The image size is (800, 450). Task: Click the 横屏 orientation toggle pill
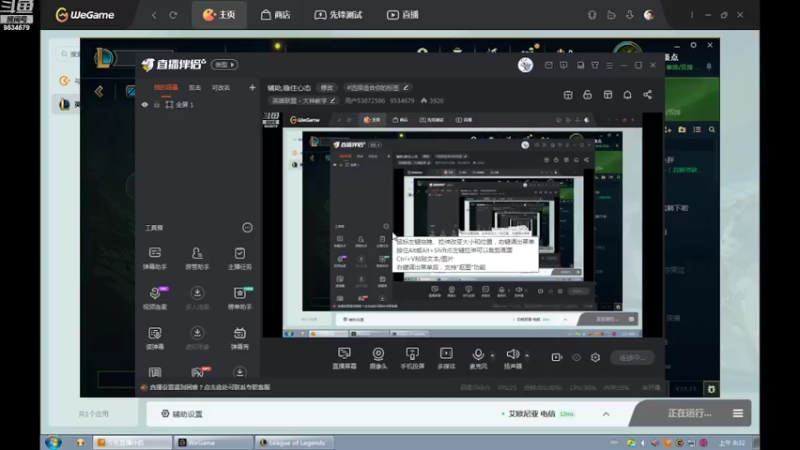coord(224,65)
